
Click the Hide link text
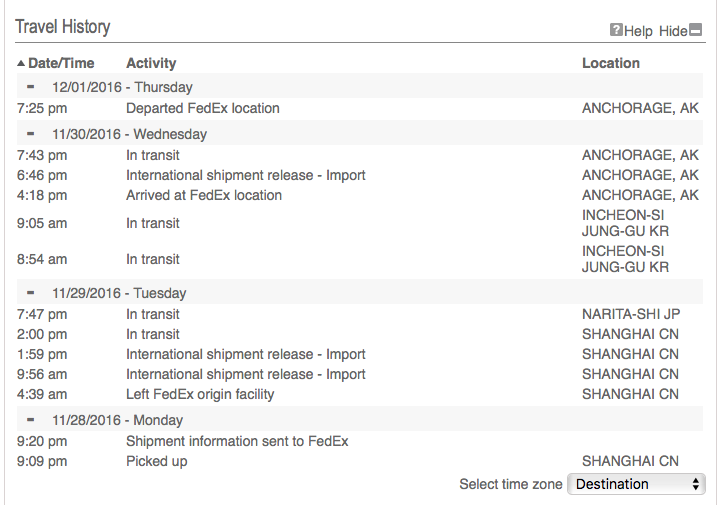[x=673, y=31]
